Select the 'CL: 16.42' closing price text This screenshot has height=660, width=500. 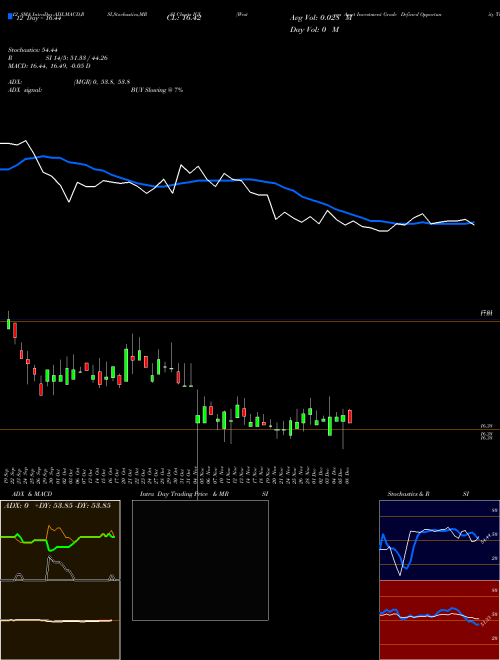[184, 18]
